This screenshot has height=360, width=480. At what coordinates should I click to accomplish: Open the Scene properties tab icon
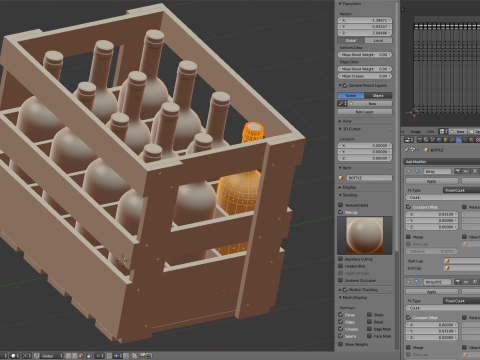click(x=432, y=140)
